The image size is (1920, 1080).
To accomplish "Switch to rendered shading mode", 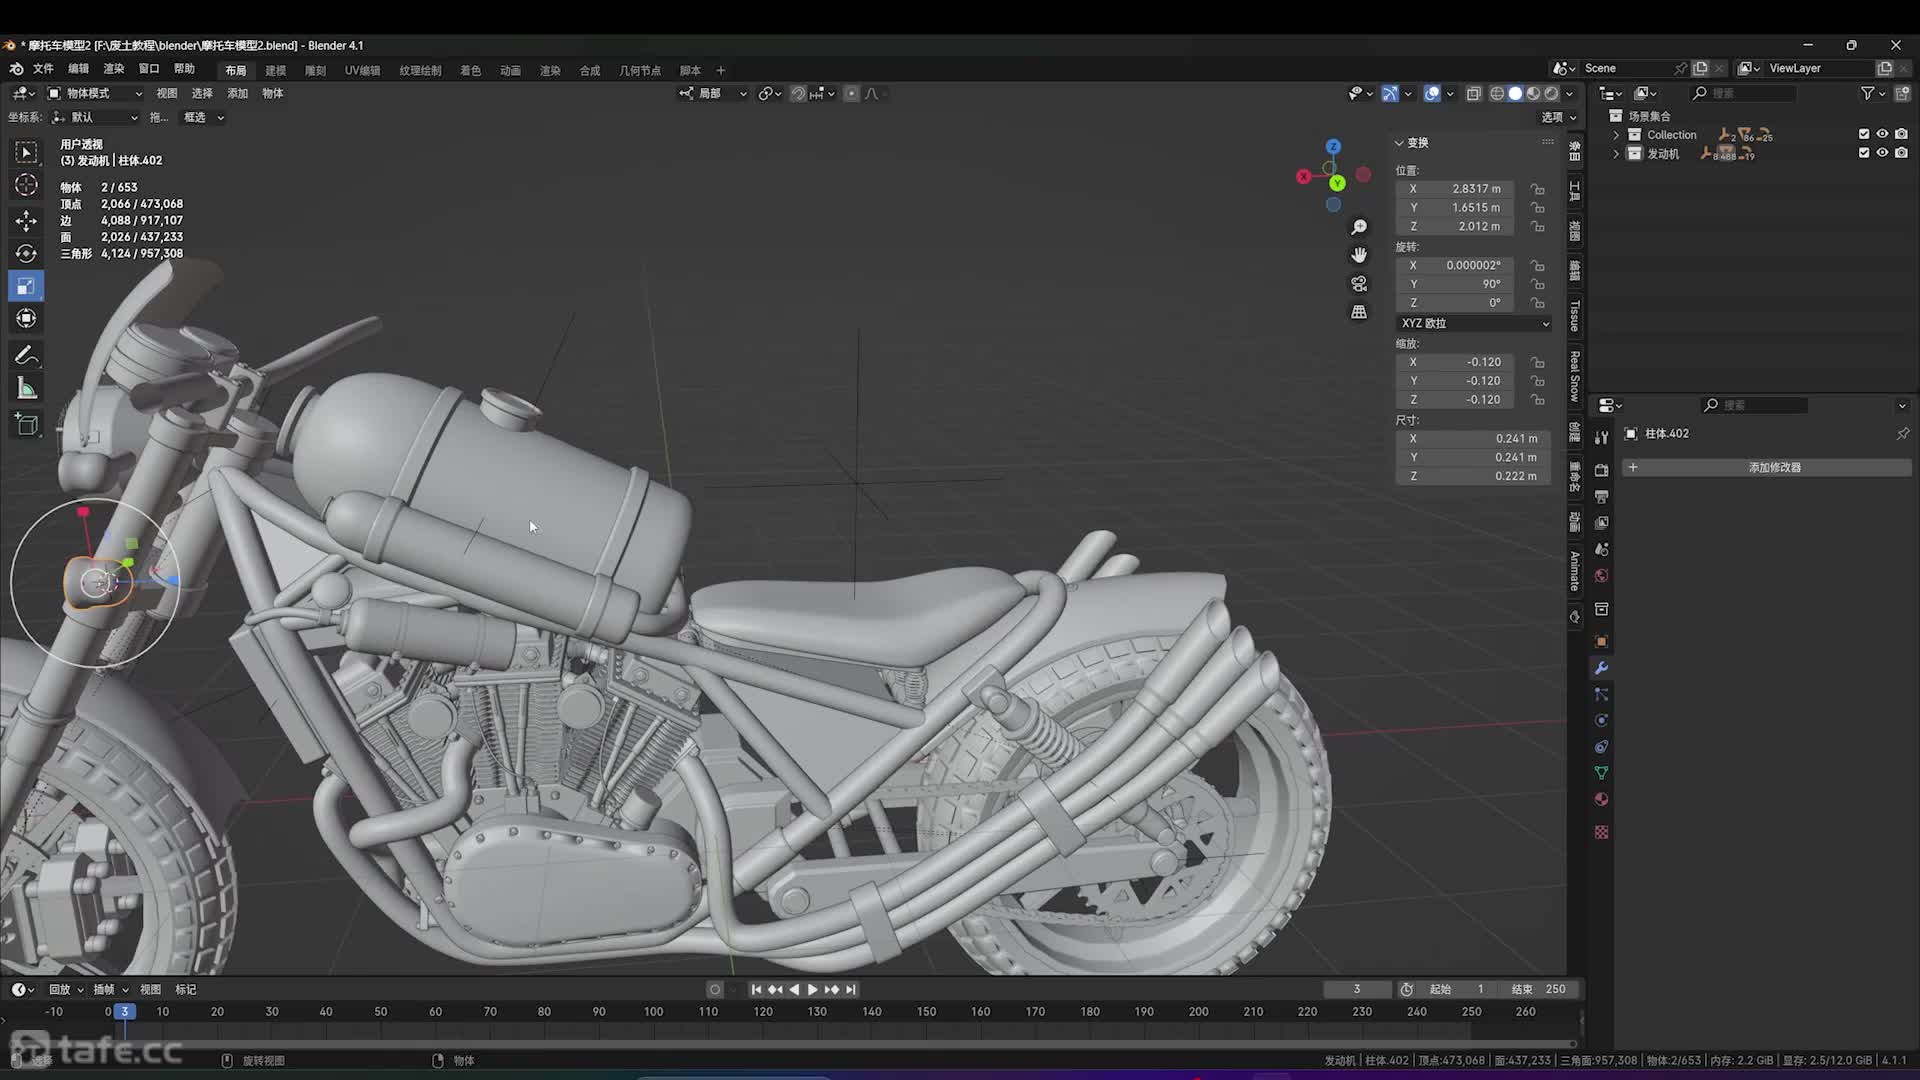I will click(x=1551, y=93).
